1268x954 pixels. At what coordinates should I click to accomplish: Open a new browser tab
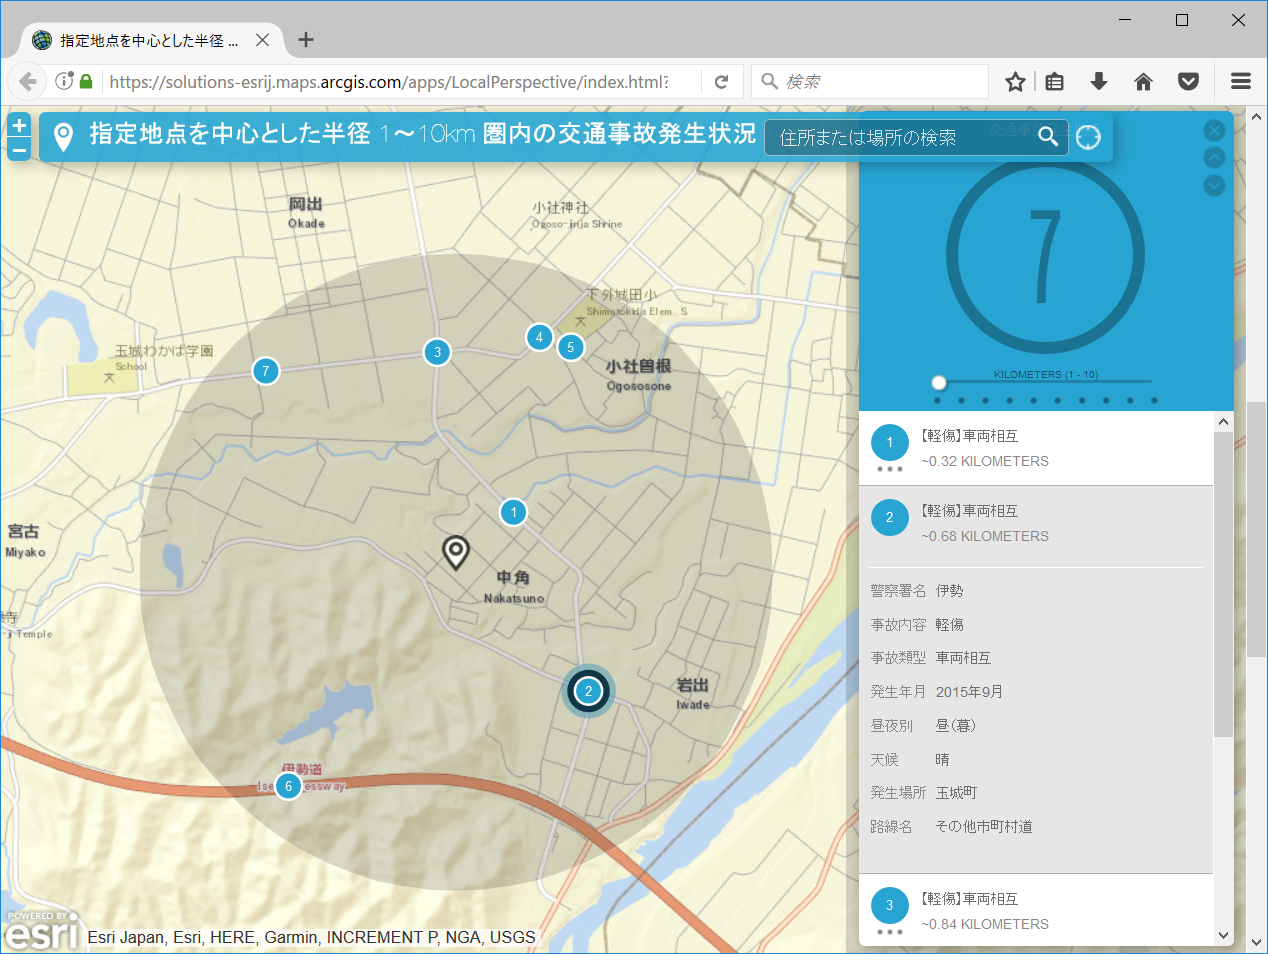[306, 40]
